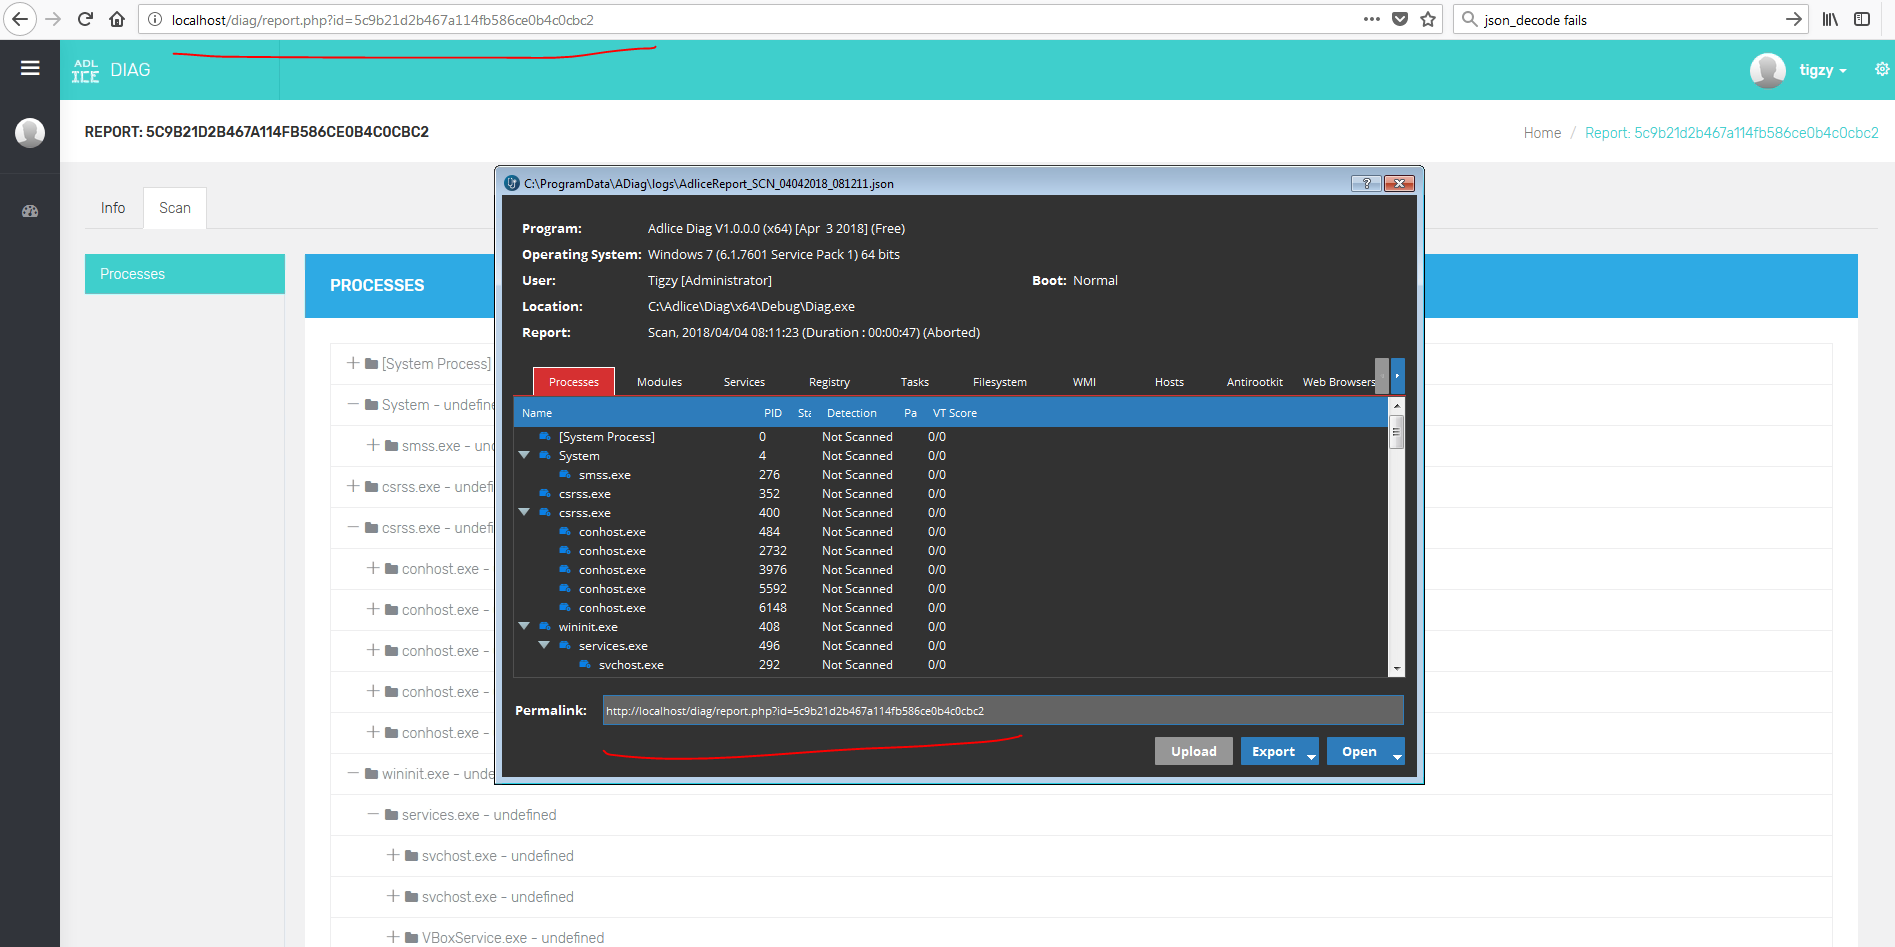Collapse services.exe in the web tree
1895x947 pixels.
click(373, 814)
